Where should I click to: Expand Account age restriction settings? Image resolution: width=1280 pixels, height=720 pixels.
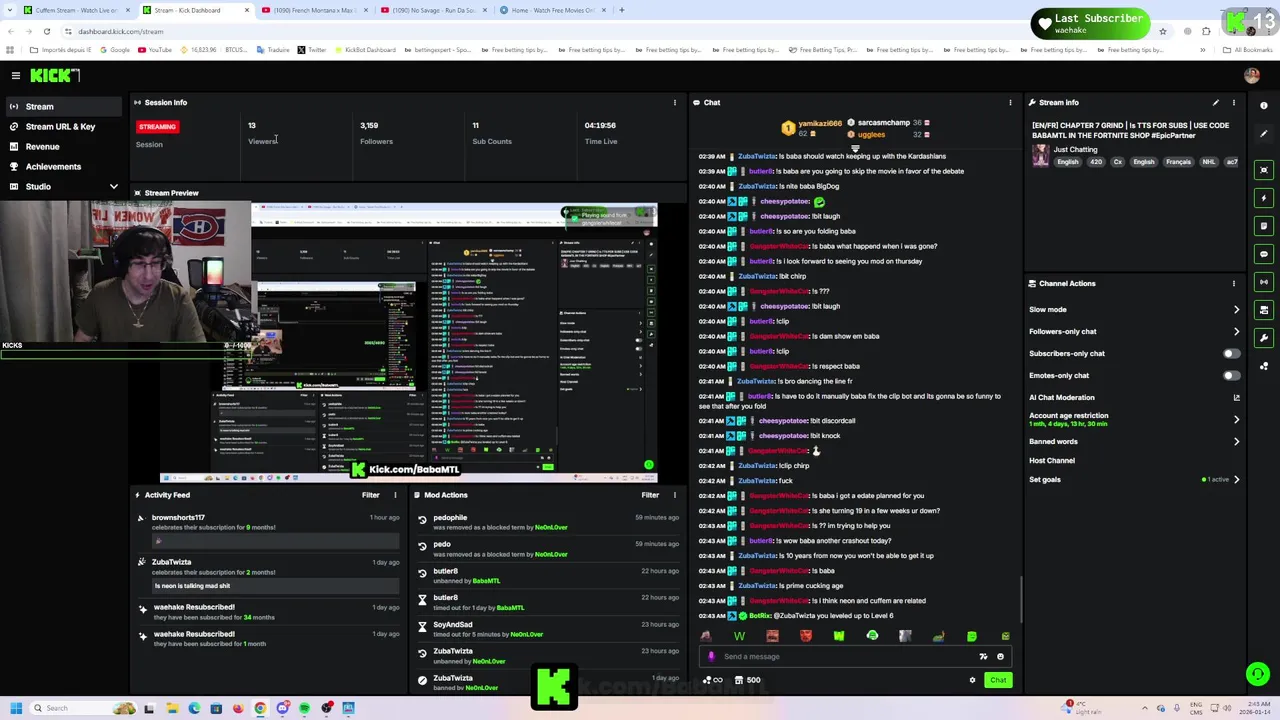1236,419
